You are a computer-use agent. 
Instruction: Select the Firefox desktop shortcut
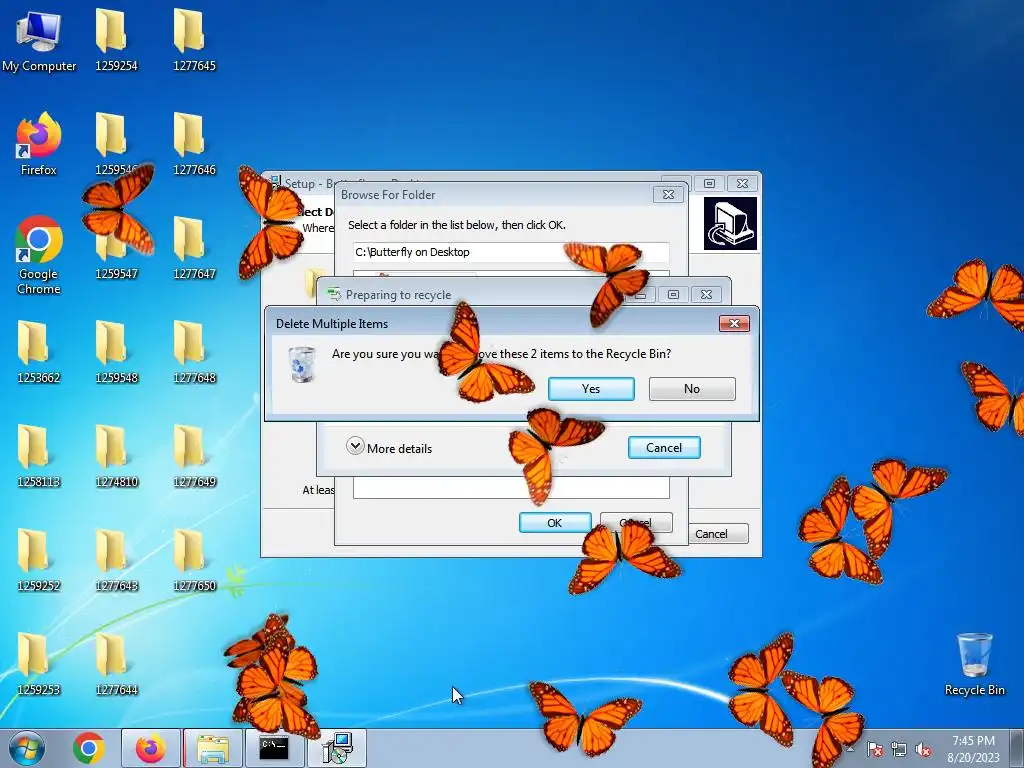click(x=39, y=144)
